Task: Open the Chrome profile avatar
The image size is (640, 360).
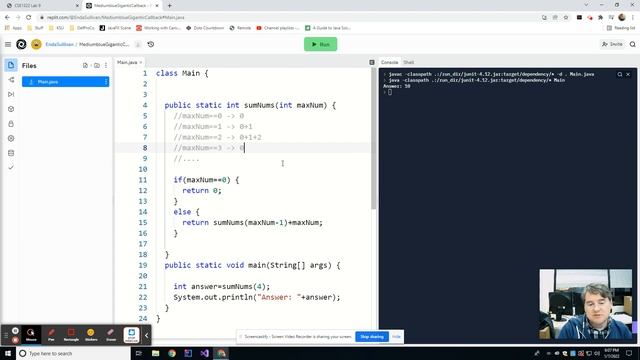Action: coord(622,18)
